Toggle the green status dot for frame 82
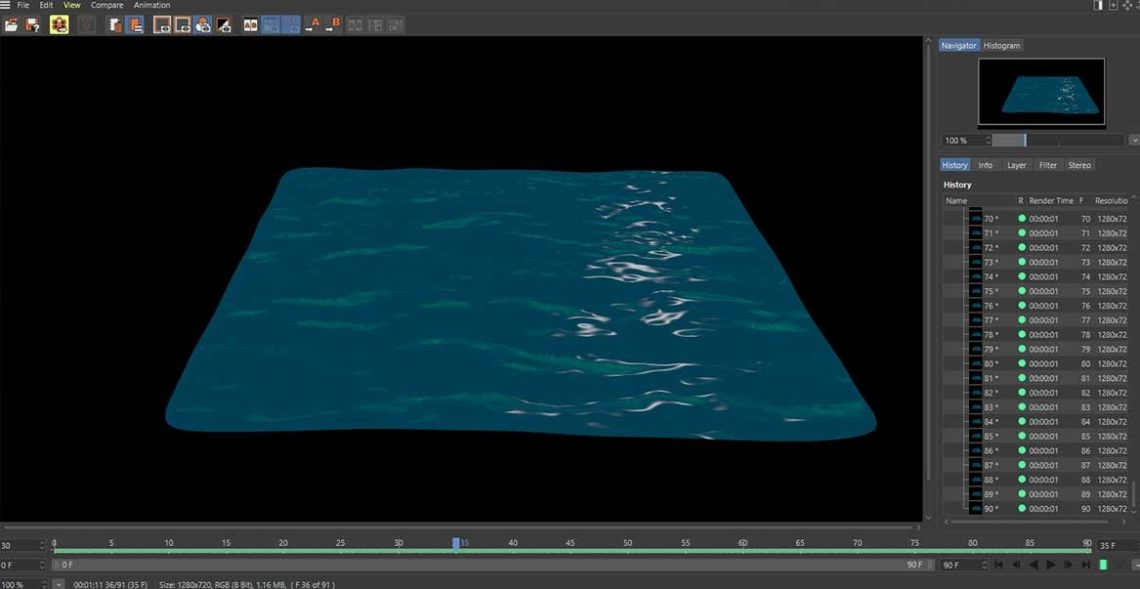1140x589 pixels. [1022, 393]
